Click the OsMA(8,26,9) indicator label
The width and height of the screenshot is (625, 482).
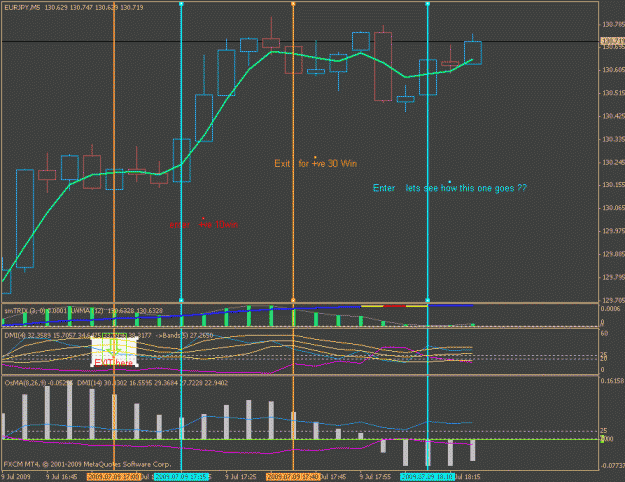pos(25,383)
